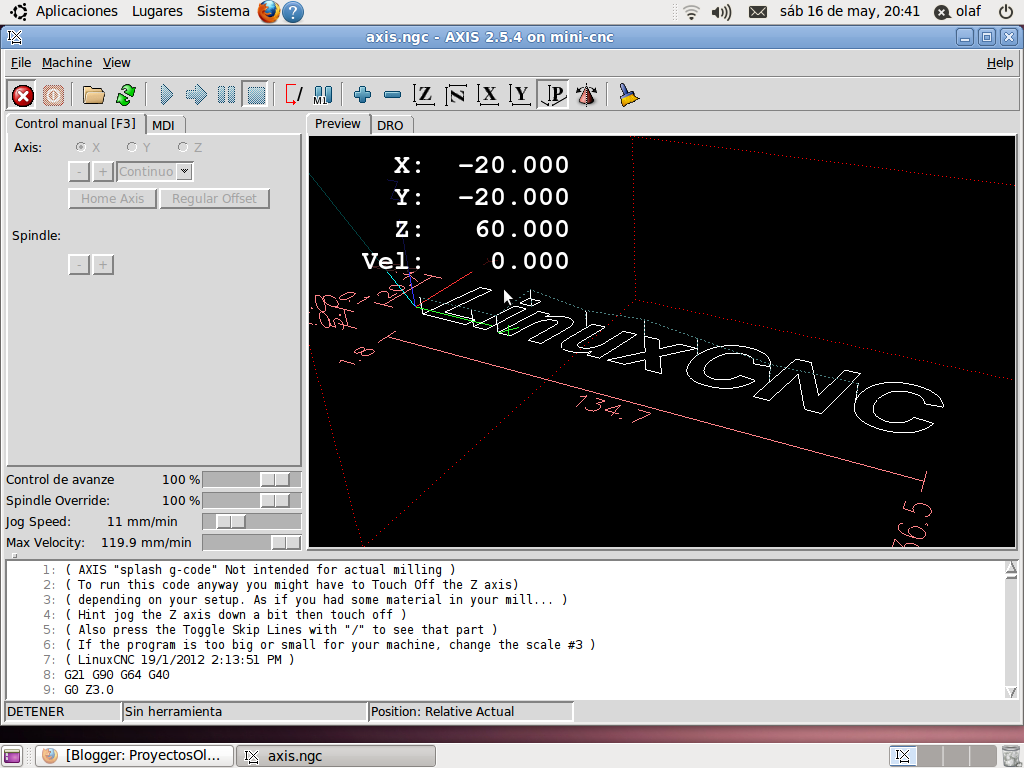Viewport: 1024px width, 768px height.
Task: Click the 'Sin herramienta' status field
Action: tap(245, 711)
